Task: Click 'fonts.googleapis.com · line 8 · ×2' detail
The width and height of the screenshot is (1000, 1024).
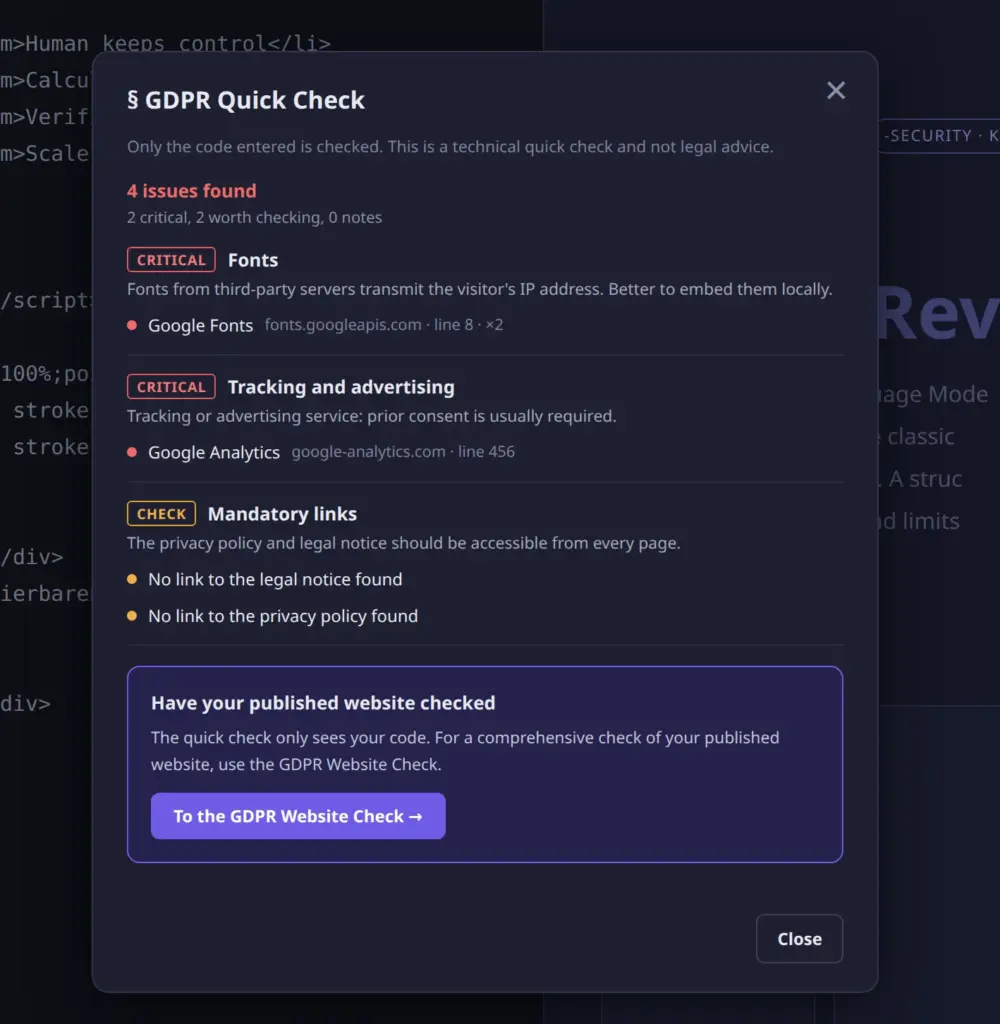Action: click(384, 325)
